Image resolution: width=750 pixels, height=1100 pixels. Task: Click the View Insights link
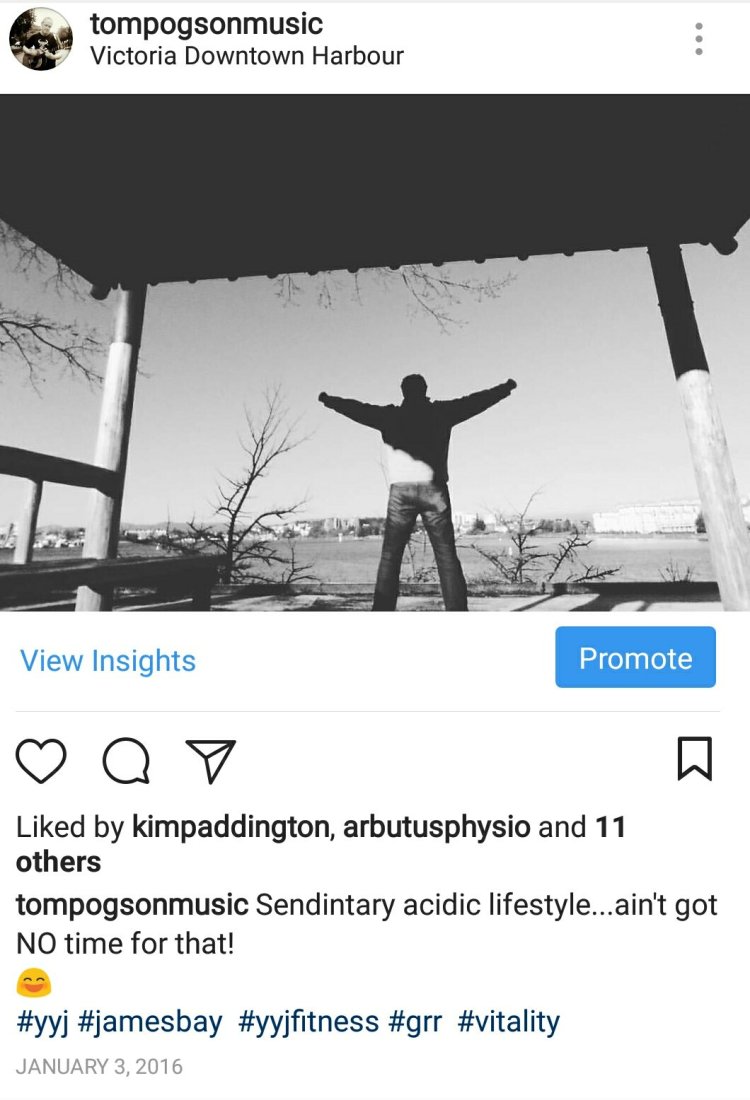[108, 661]
